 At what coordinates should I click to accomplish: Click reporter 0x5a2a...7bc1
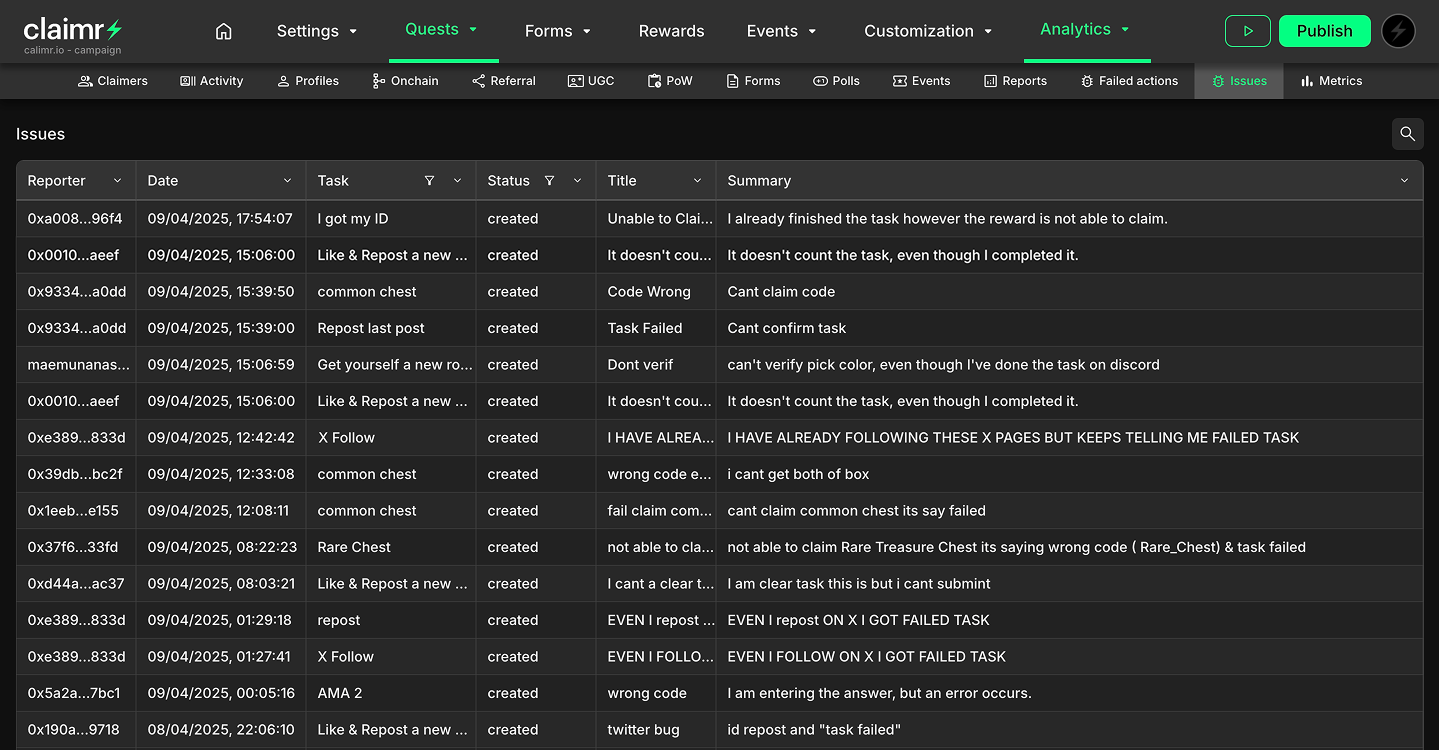pyautogui.click(x=75, y=693)
